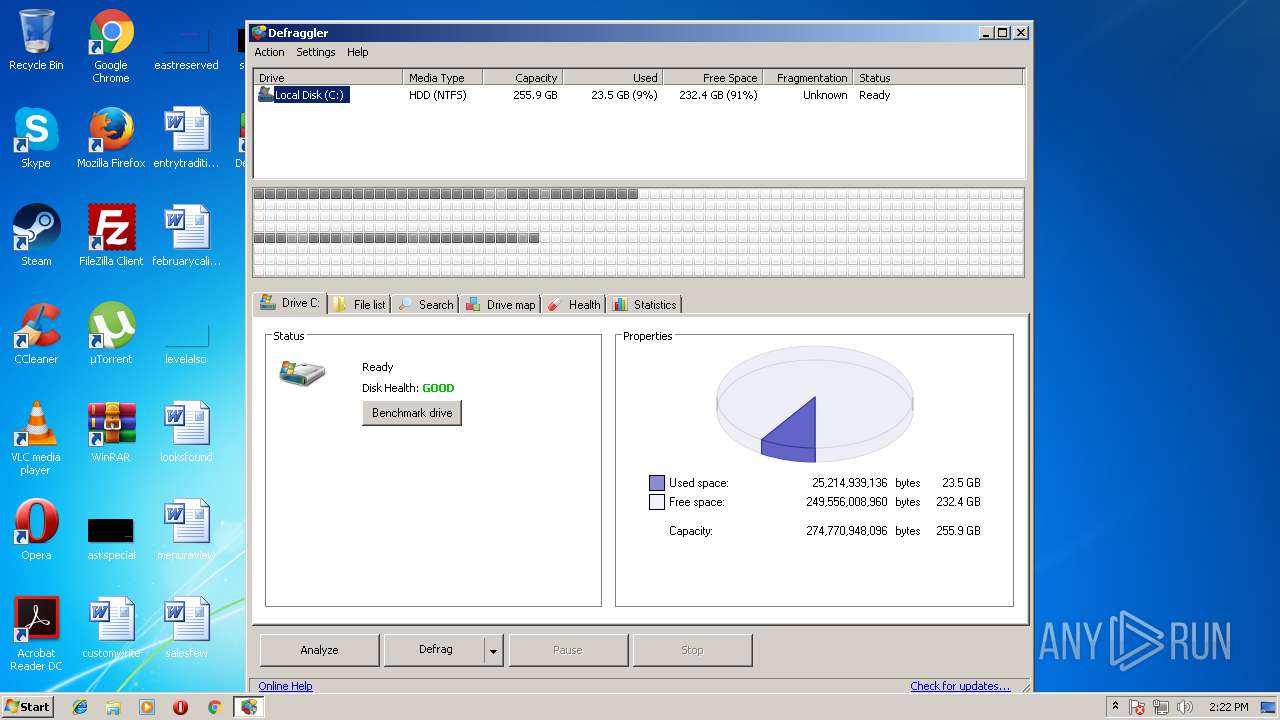Launch CCleaner from the desktop

click(x=36, y=334)
